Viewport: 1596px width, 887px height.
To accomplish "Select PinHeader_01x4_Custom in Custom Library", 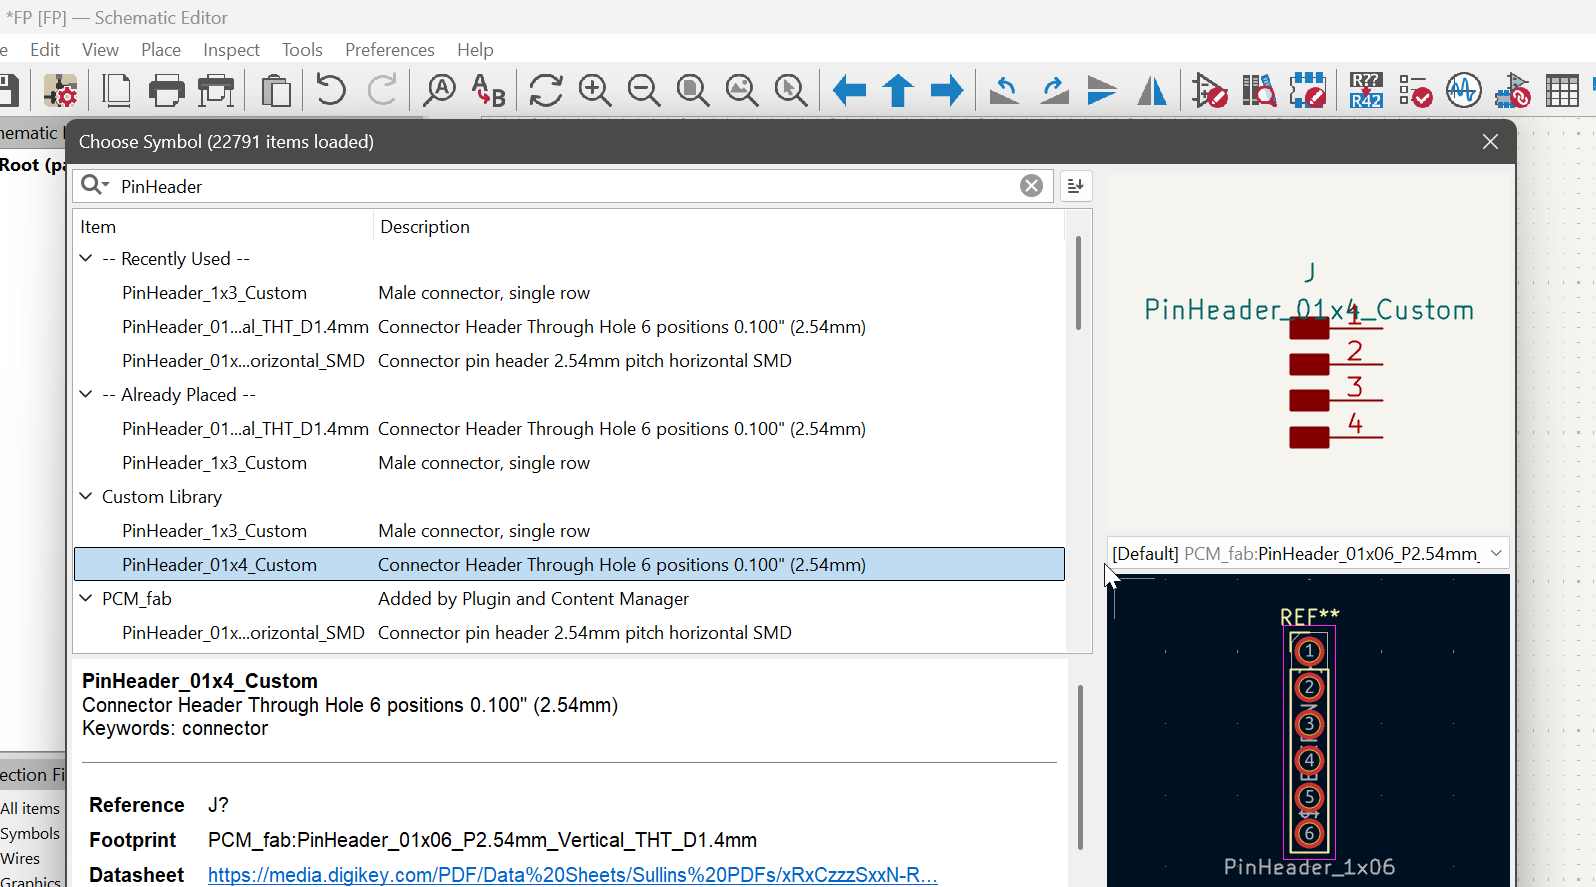I will point(569,565).
